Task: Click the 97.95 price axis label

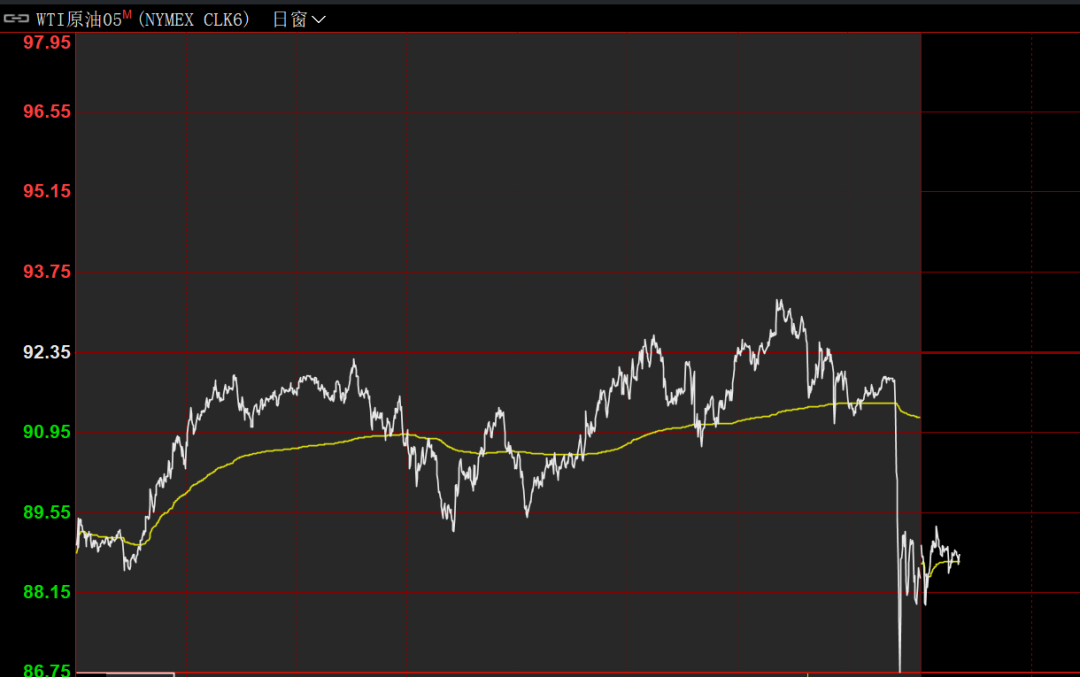Action: 47,43
